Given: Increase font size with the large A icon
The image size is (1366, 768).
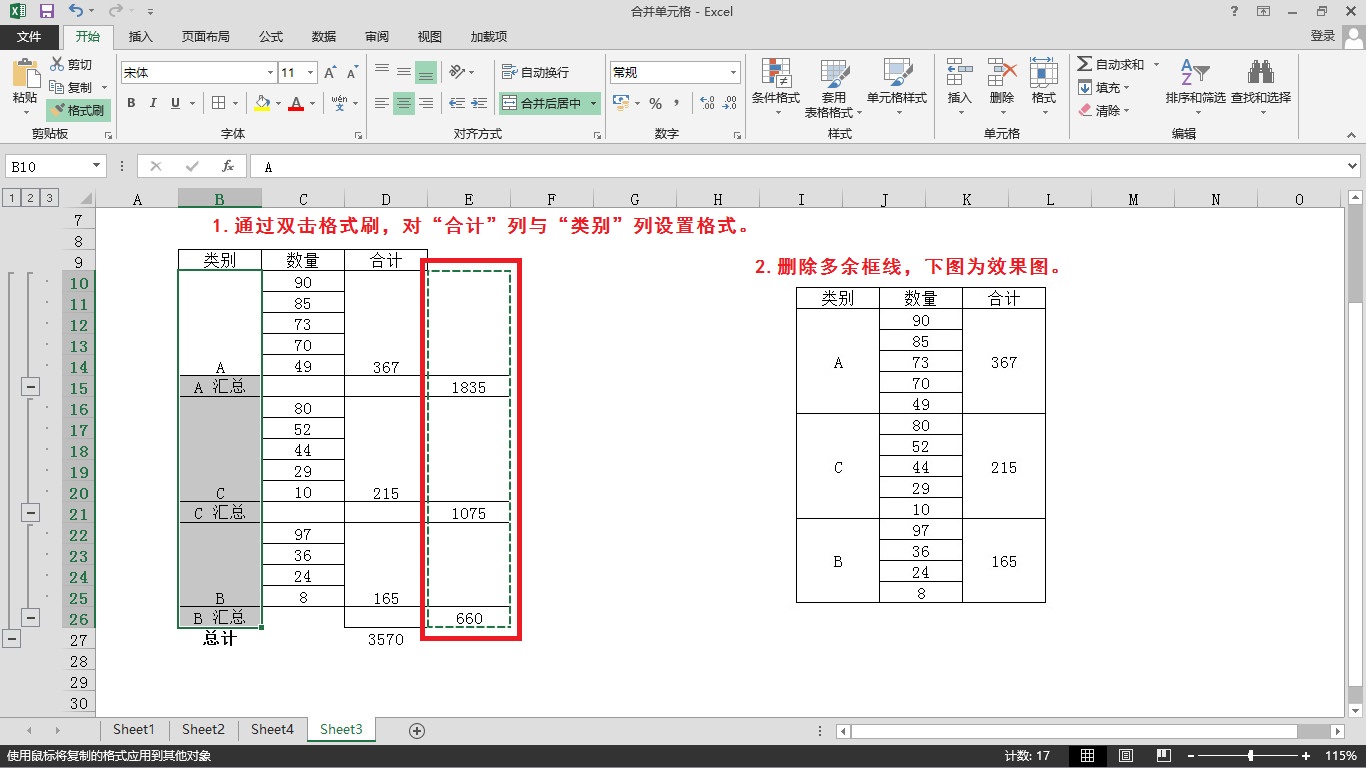Looking at the screenshot, I should tap(331, 73).
